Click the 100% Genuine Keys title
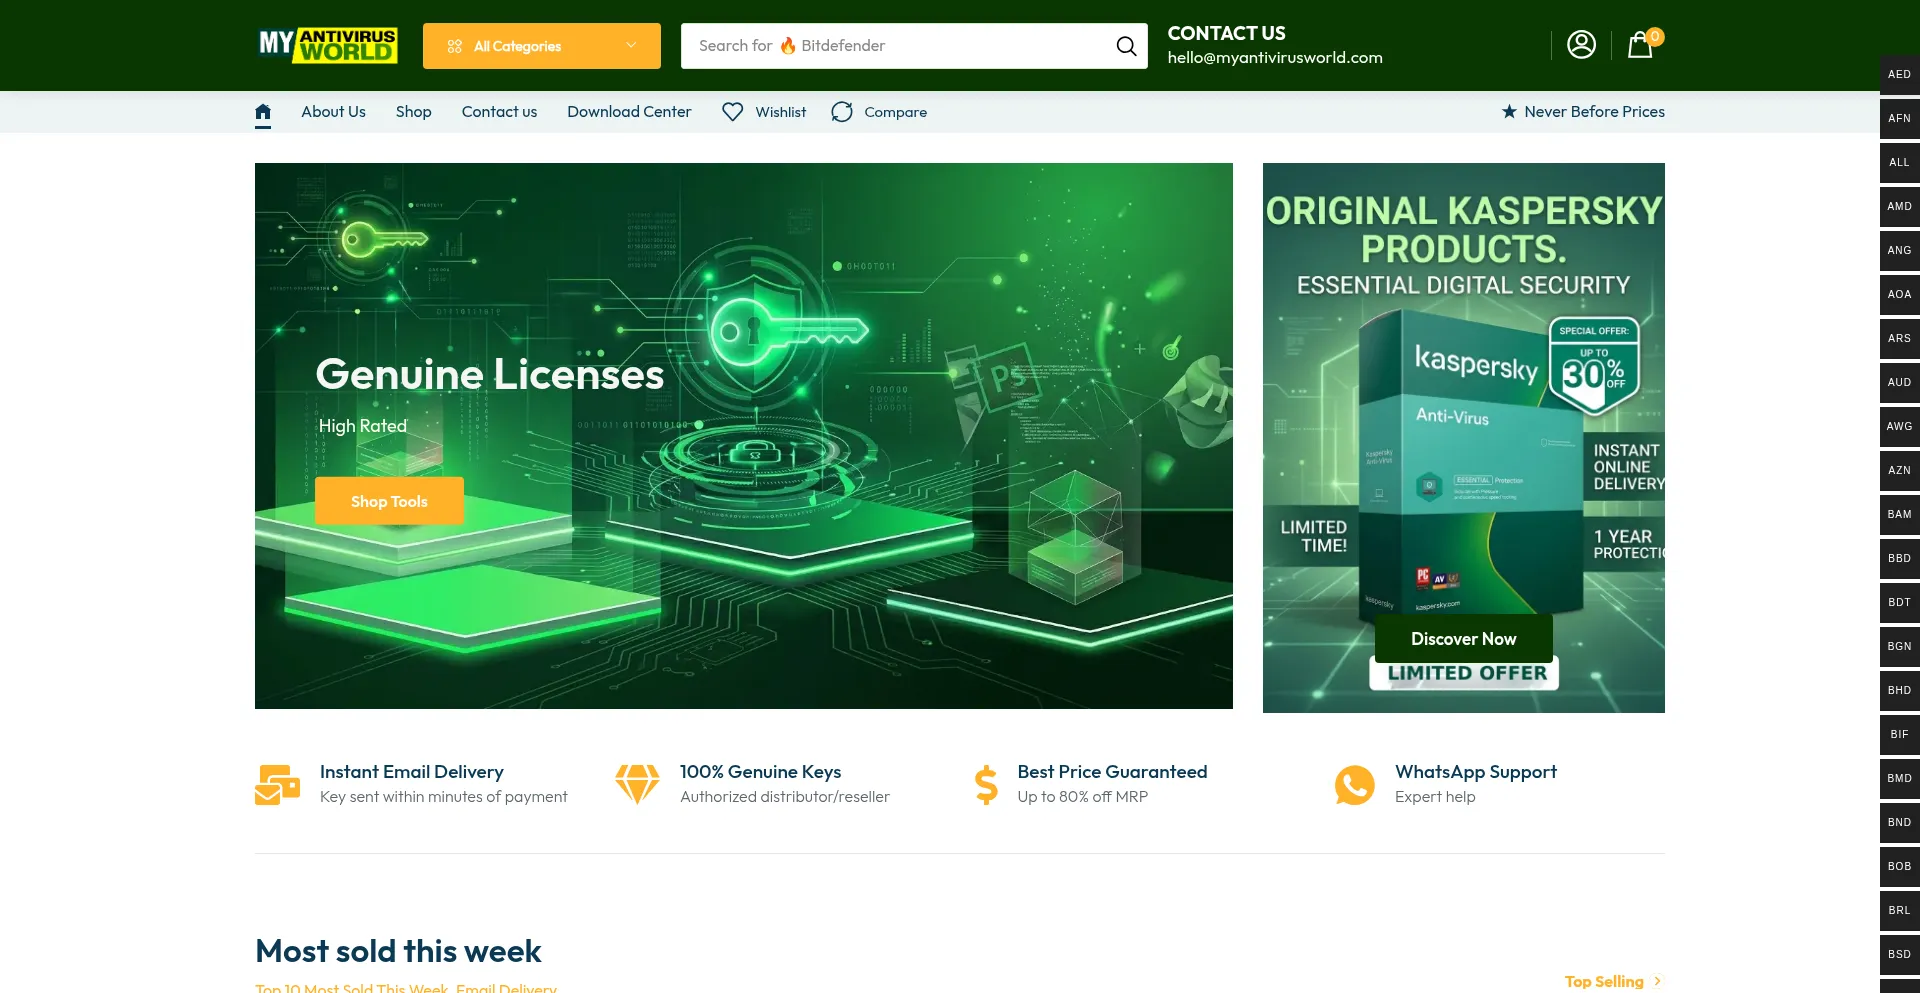Image resolution: width=1920 pixels, height=993 pixels. click(760, 772)
